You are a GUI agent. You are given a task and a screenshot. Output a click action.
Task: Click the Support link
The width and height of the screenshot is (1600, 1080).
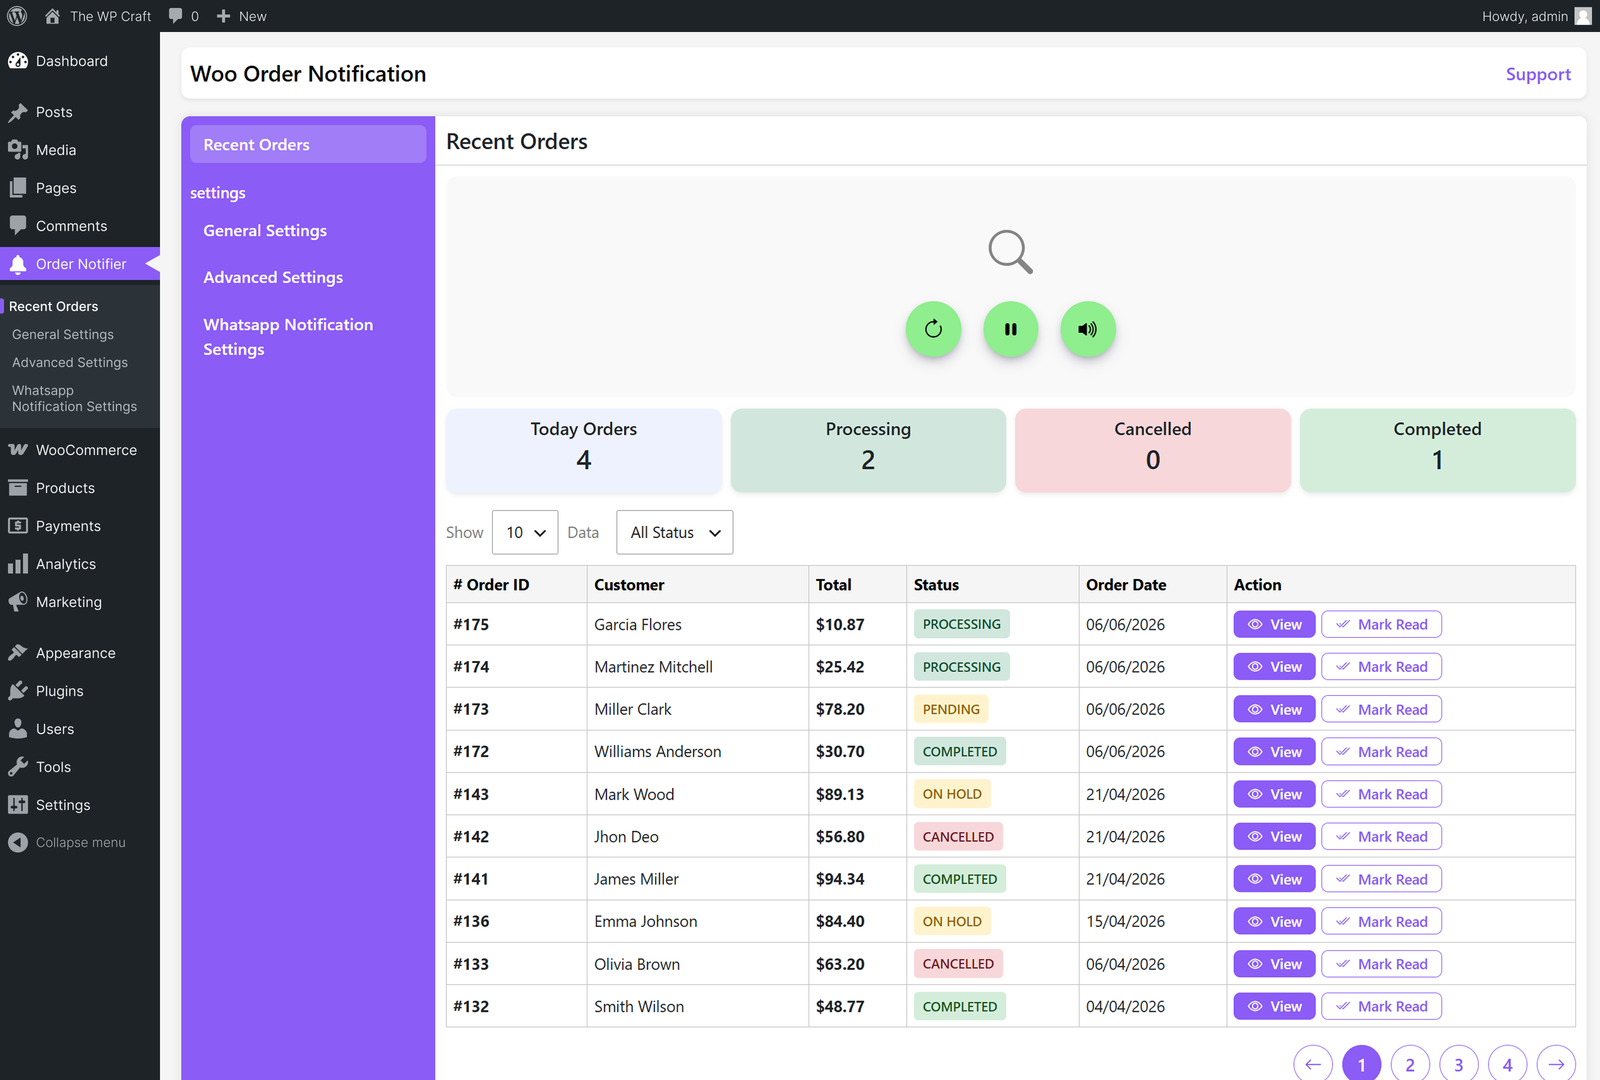click(1538, 74)
